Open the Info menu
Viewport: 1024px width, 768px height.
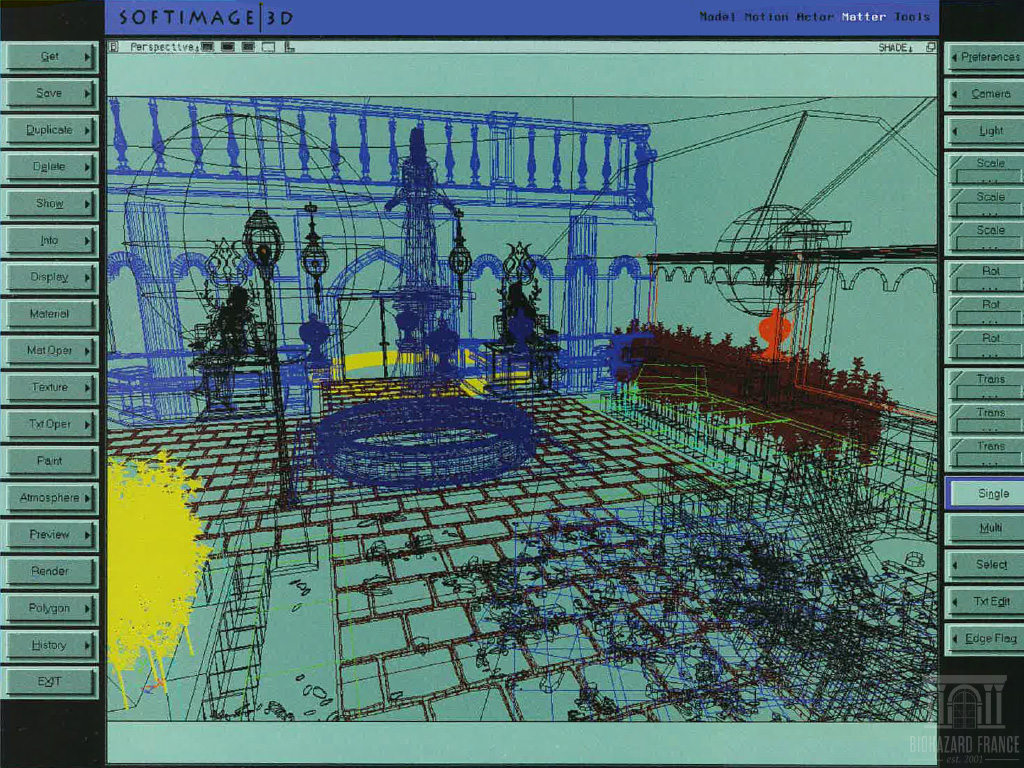pos(50,240)
